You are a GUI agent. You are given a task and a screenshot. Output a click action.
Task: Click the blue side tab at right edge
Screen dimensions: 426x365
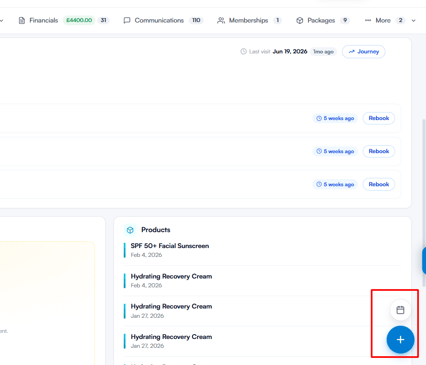pyautogui.click(x=424, y=261)
